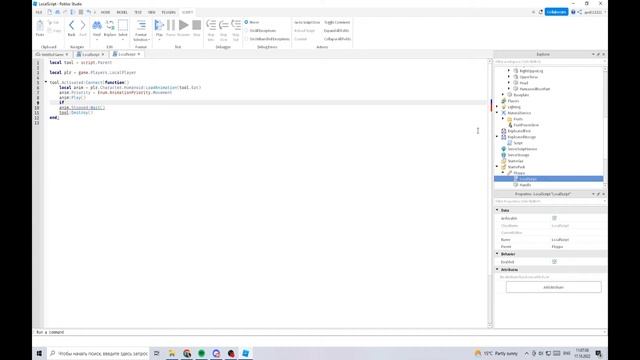The height and width of the screenshot is (360, 640).
Task: Open File Explorer from the taskbar
Action: click(x=172, y=353)
